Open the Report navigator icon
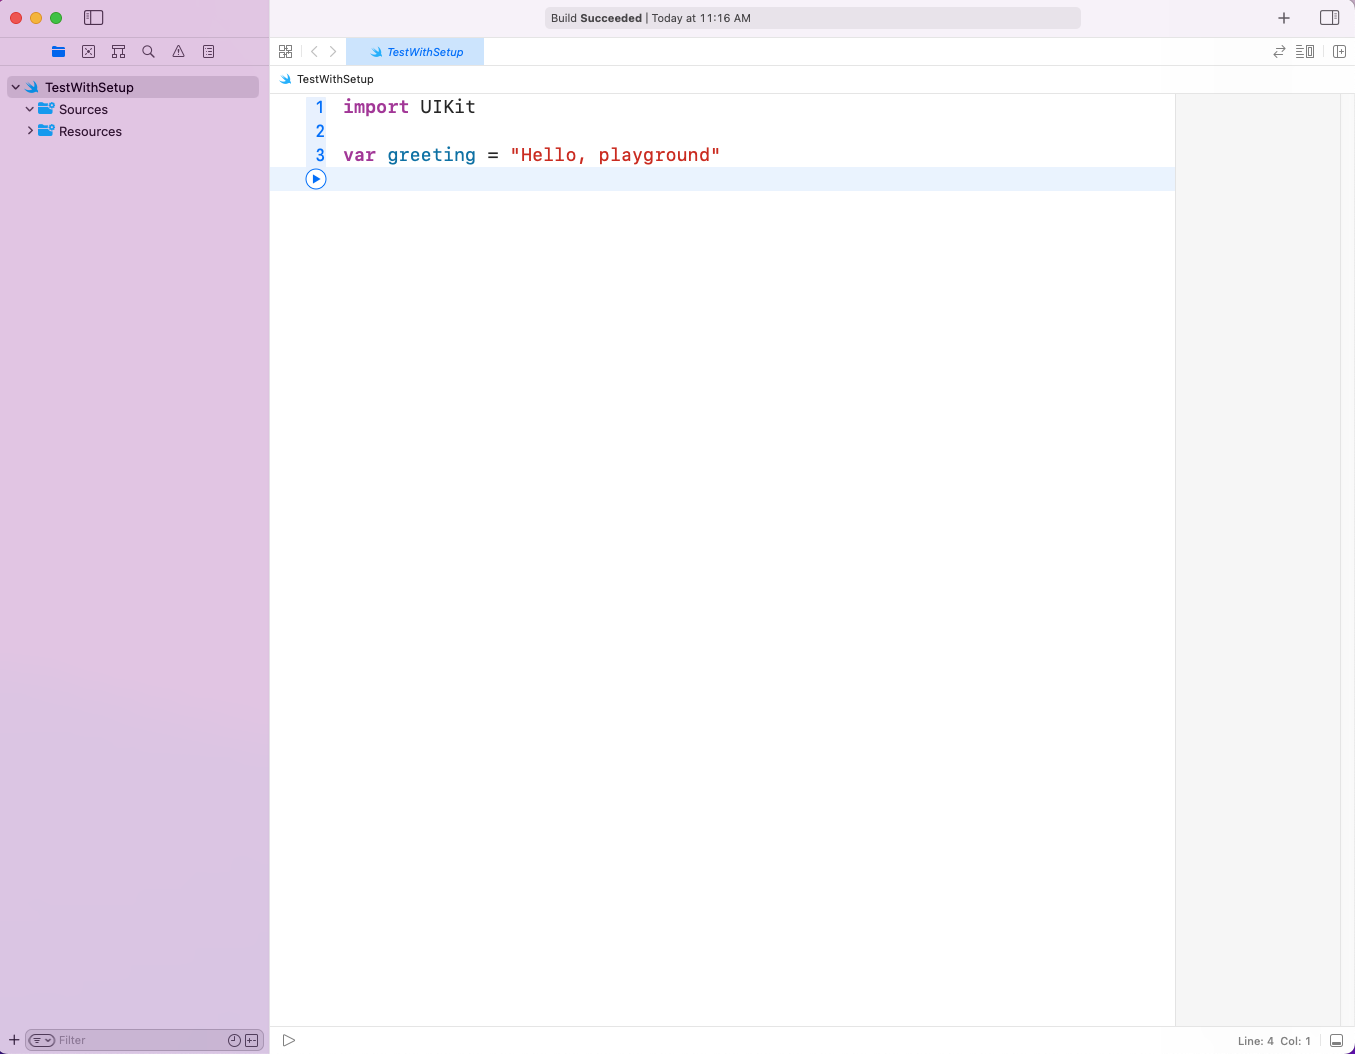 tap(209, 52)
